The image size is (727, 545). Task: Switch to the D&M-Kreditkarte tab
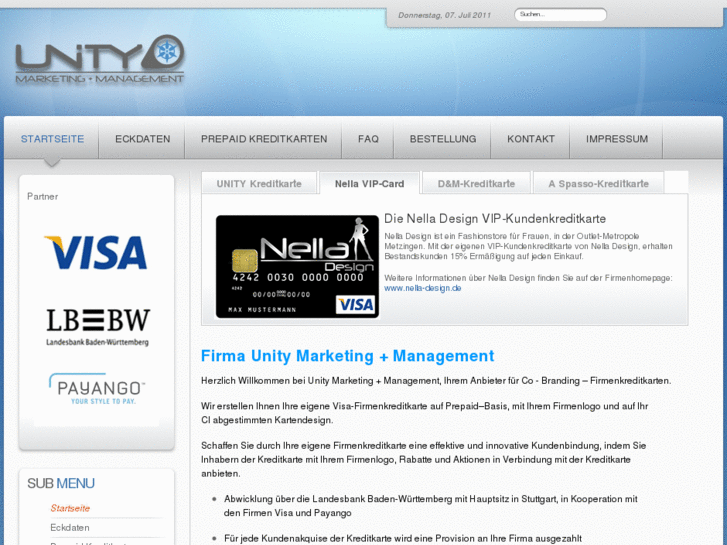(476, 184)
